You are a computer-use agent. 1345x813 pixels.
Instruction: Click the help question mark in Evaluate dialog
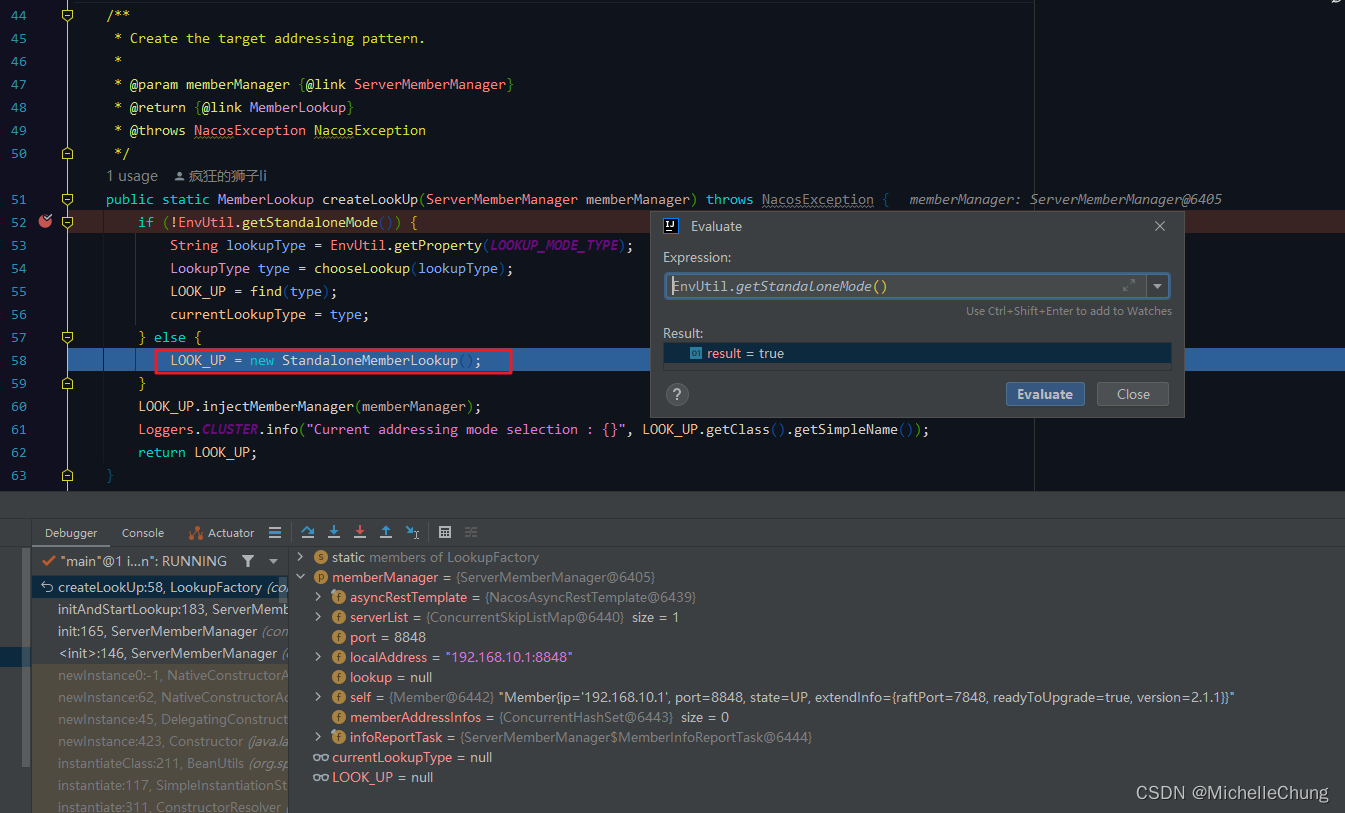pyautogui.click(x=677, y=394)
